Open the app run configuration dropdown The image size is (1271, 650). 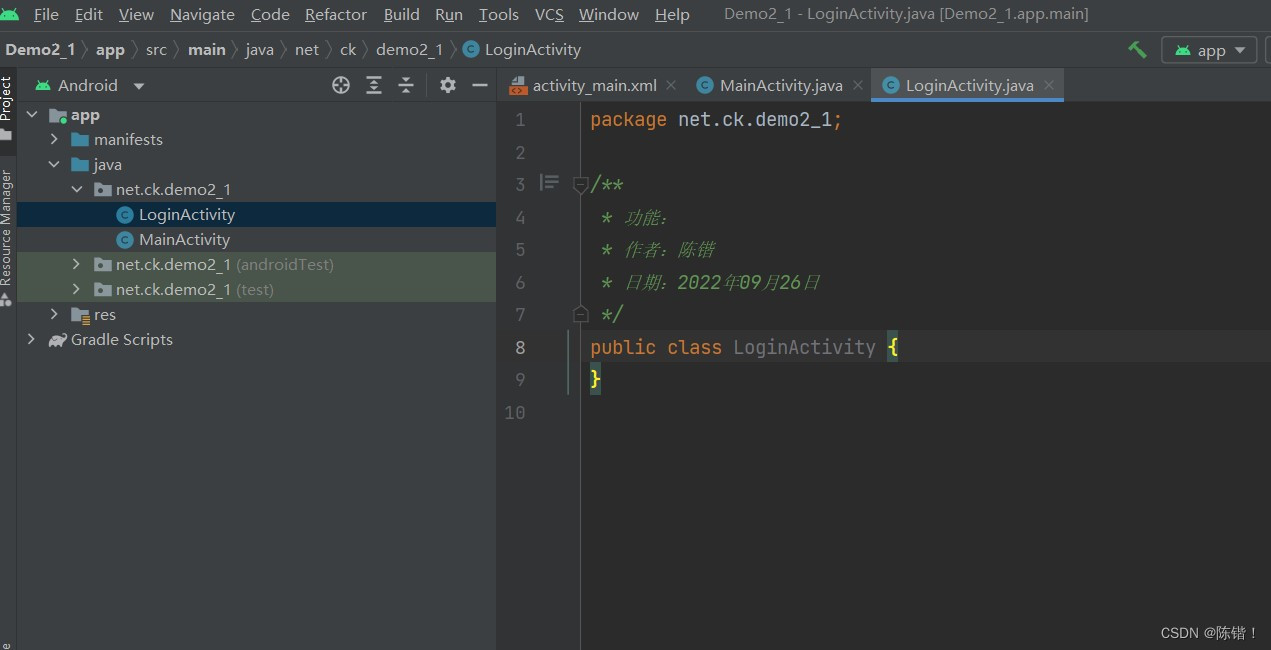(1209, 50)
